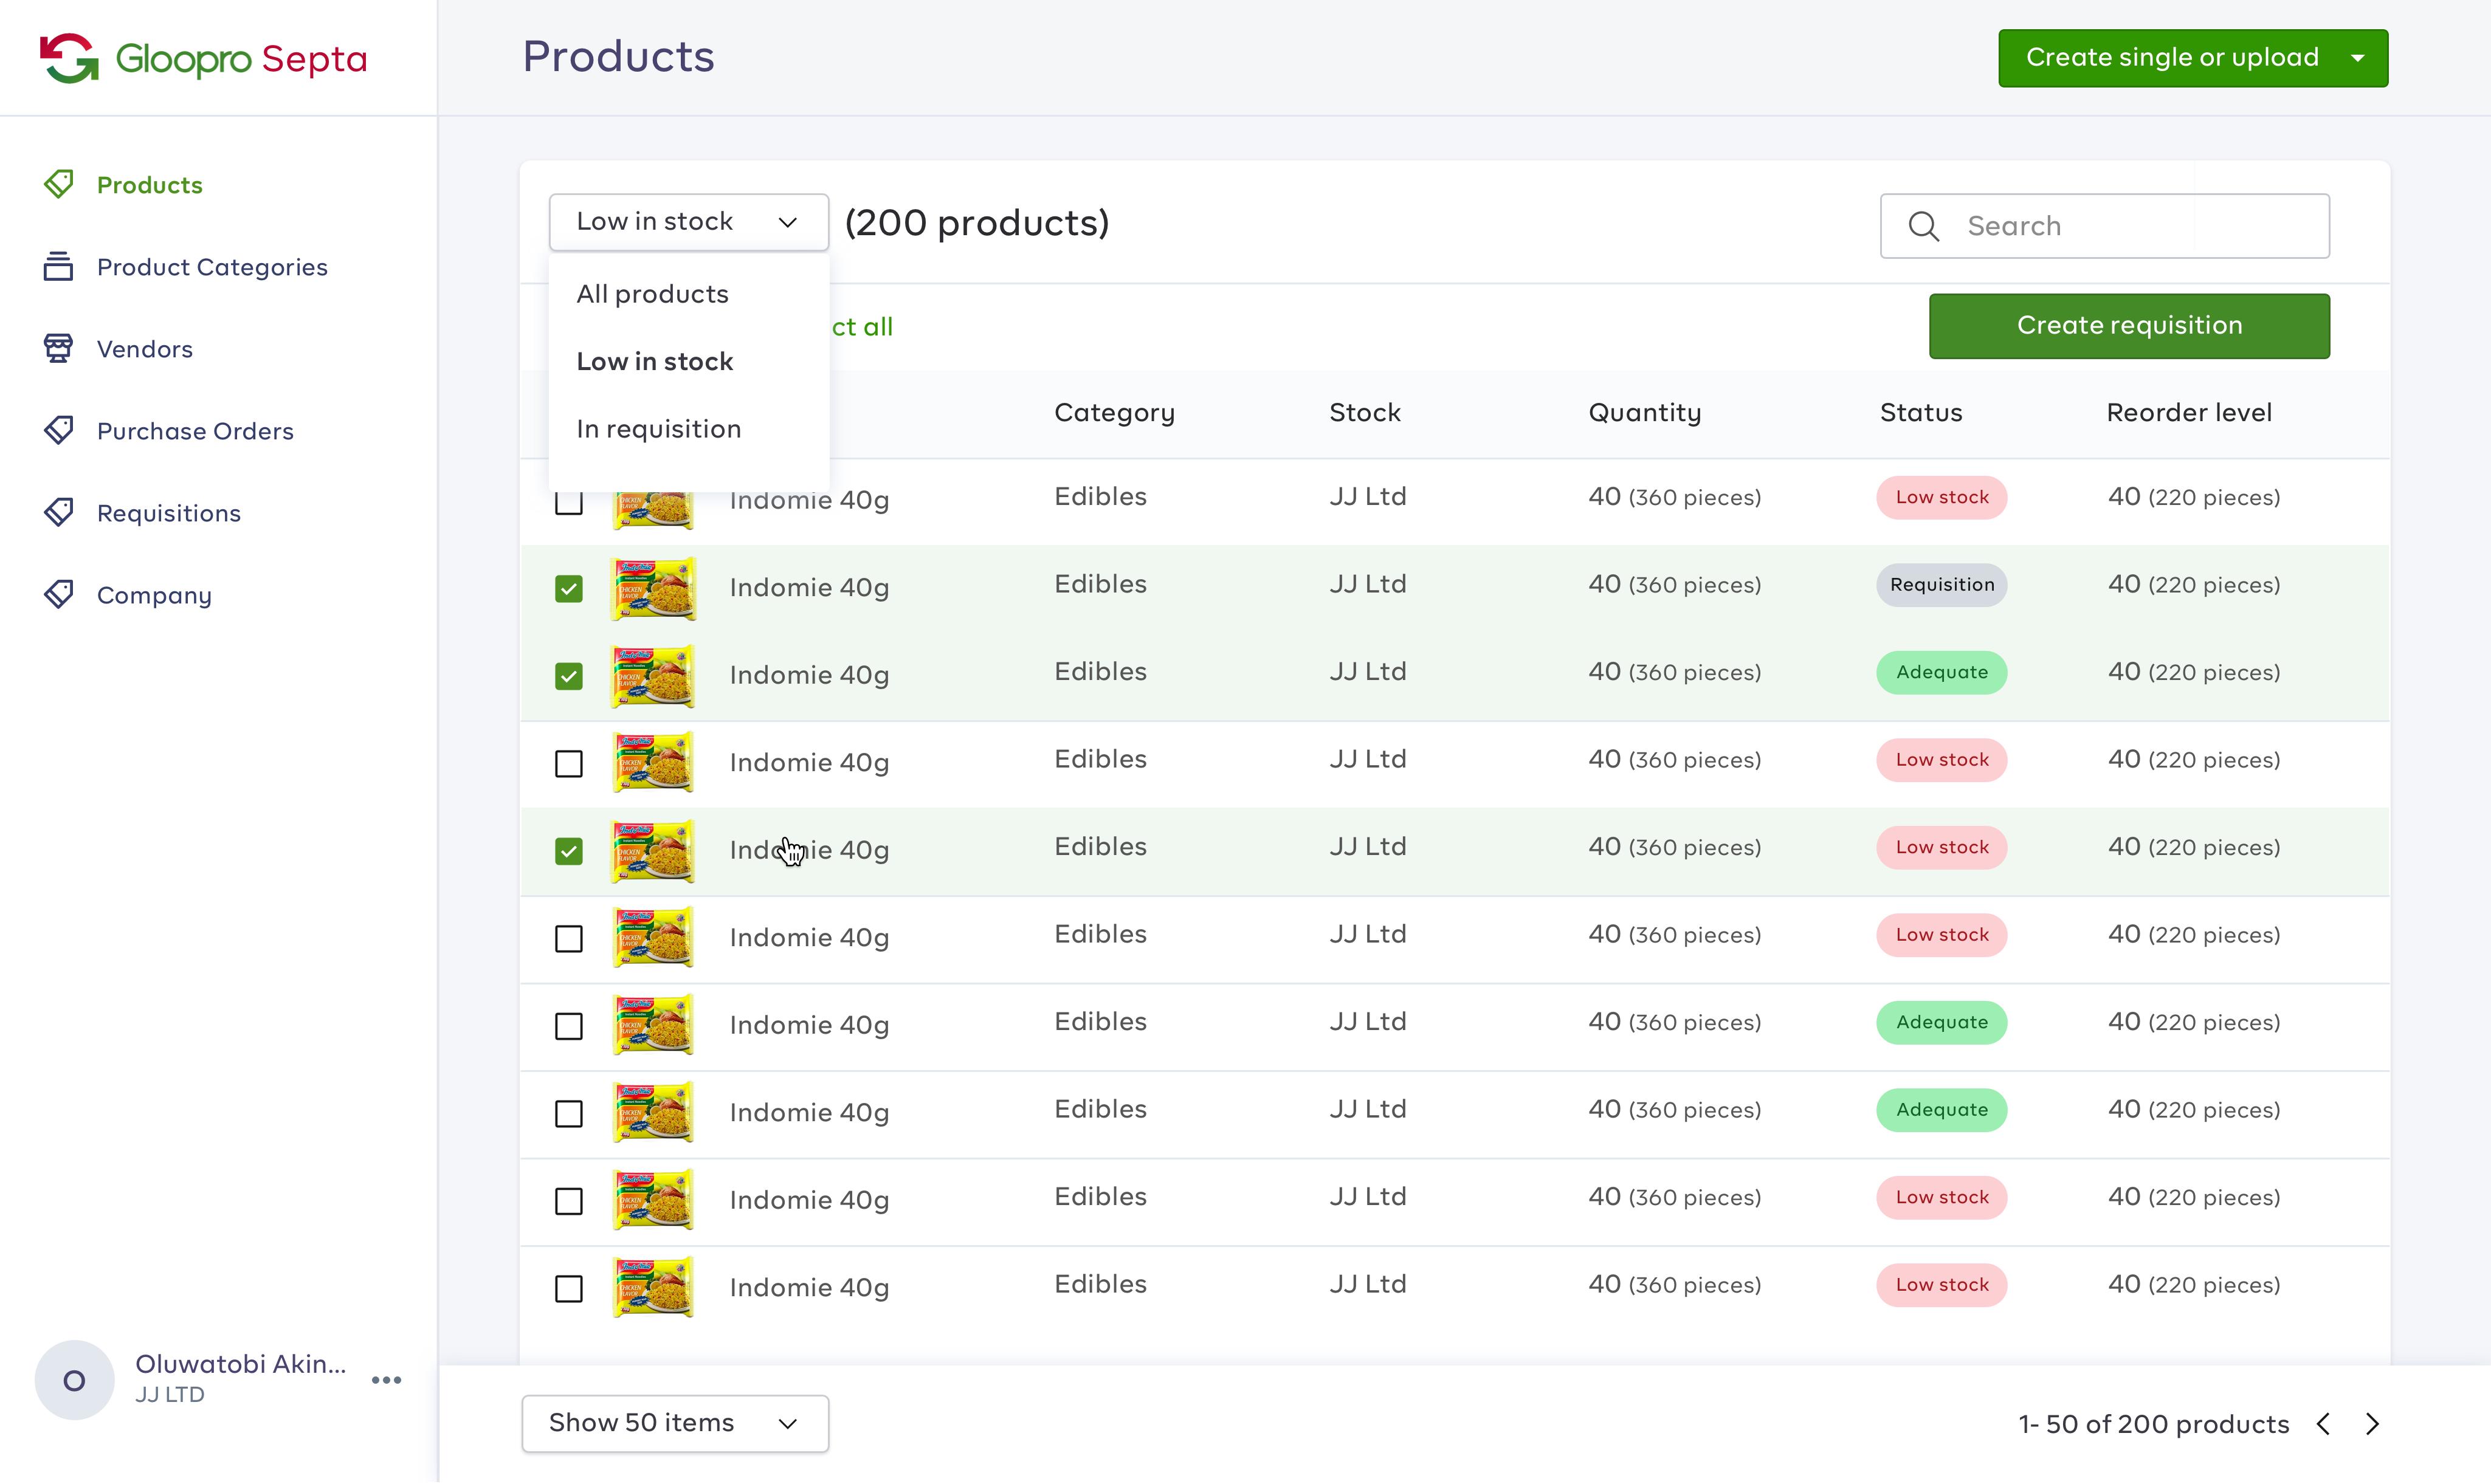Check the last product row checkbox
Screen dimensions: 2491x1484
569,1289
